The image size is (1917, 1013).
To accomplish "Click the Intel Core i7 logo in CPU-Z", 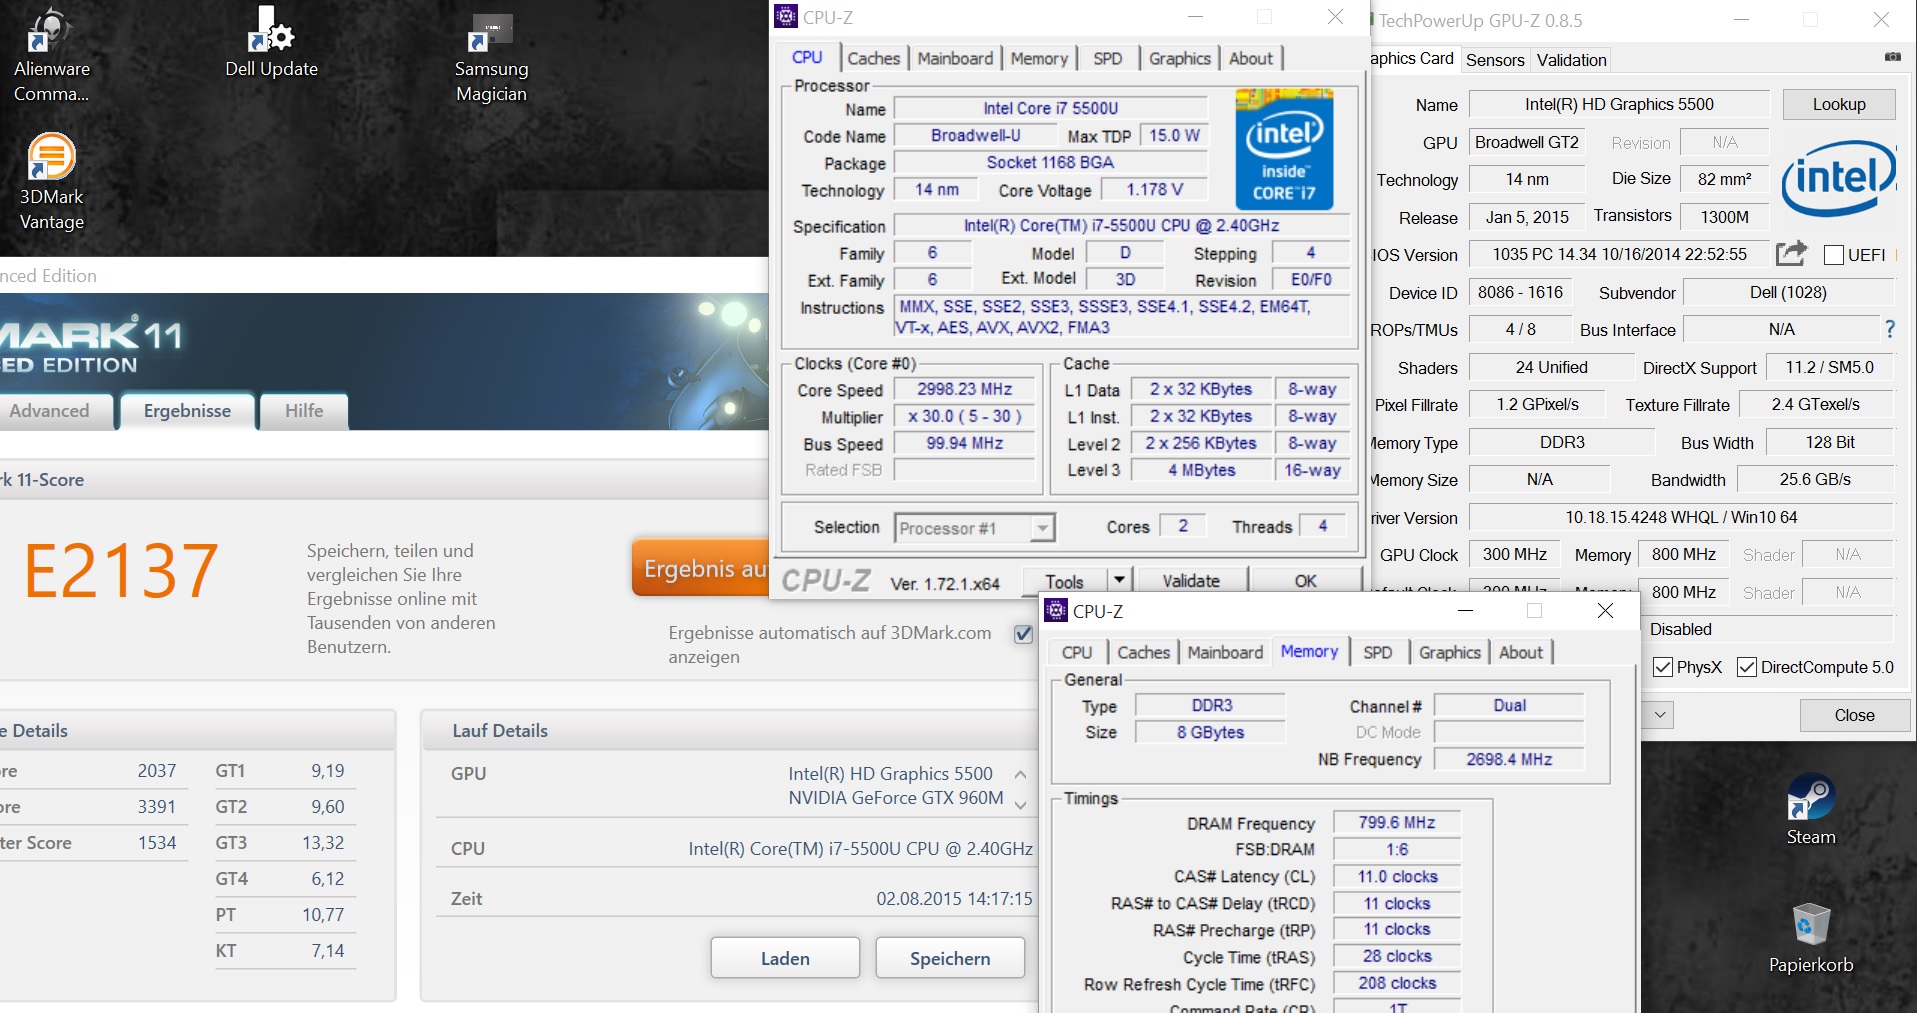I will pos(1284,149).
